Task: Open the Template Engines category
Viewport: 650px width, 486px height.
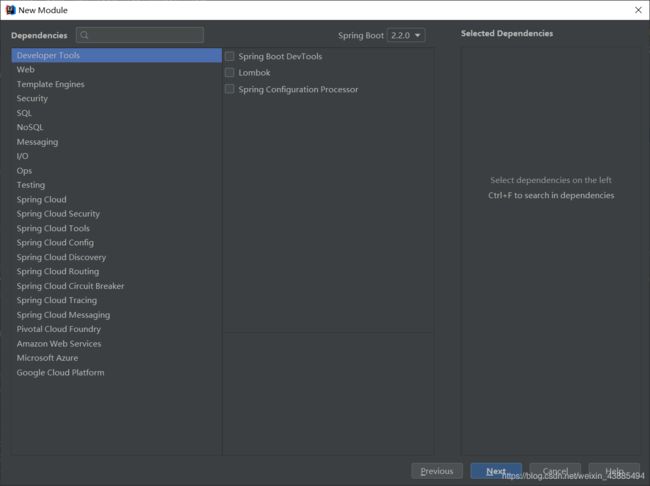Action: [x=116, y=84]
